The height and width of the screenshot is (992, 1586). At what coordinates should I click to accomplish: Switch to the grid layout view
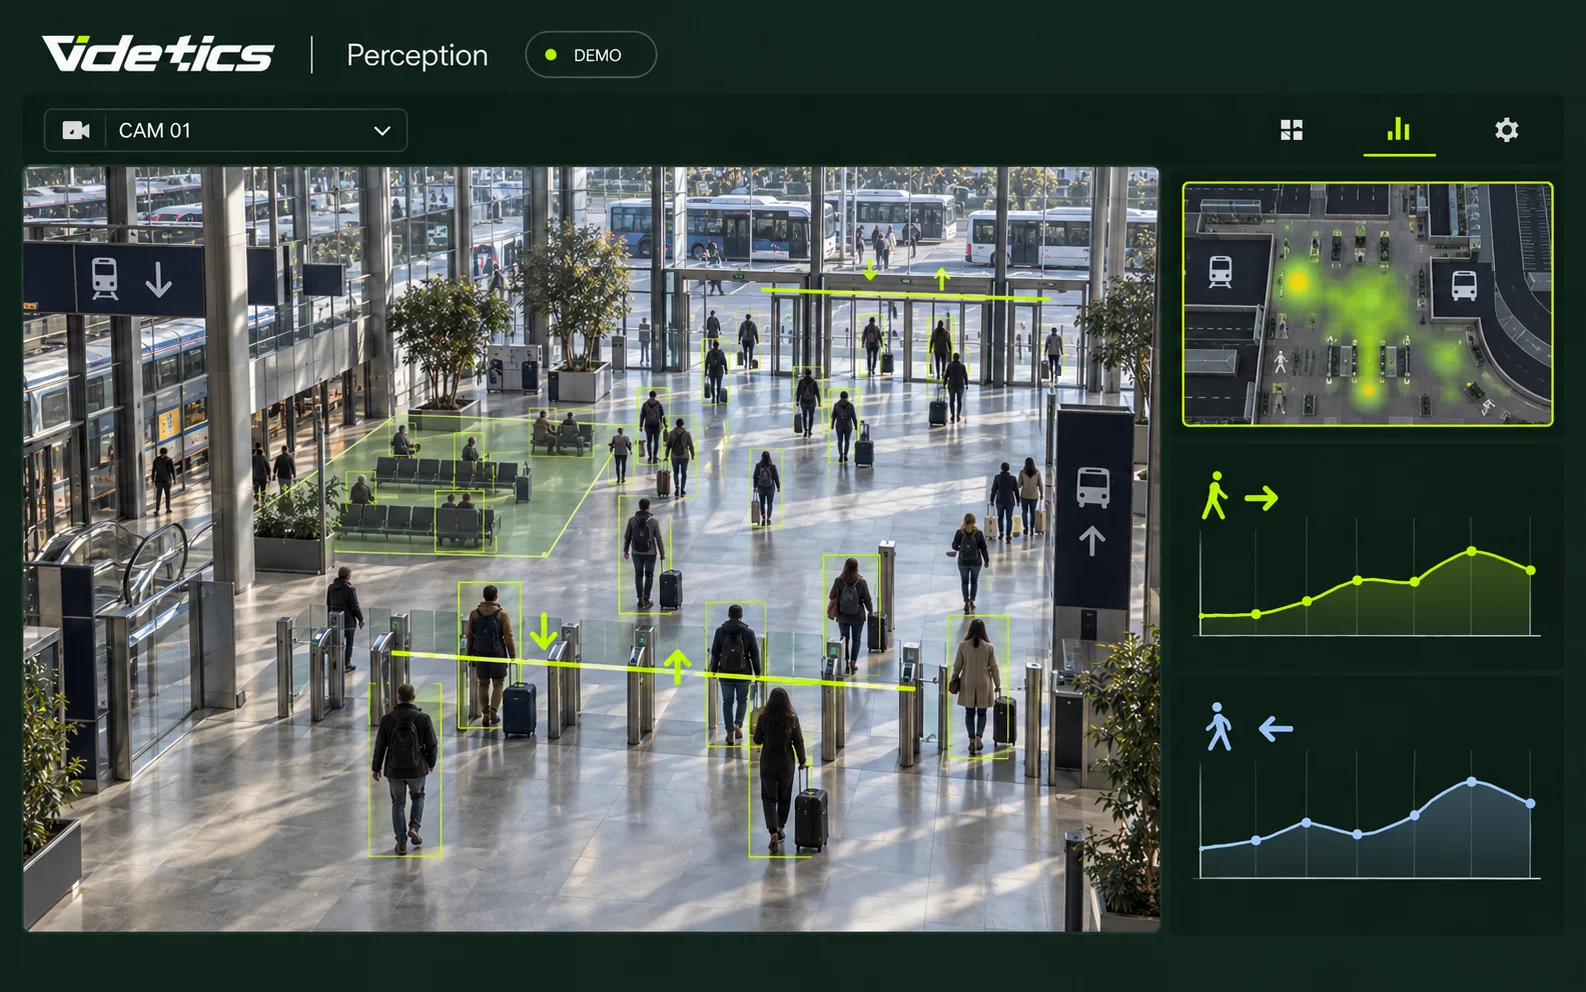1292,130
